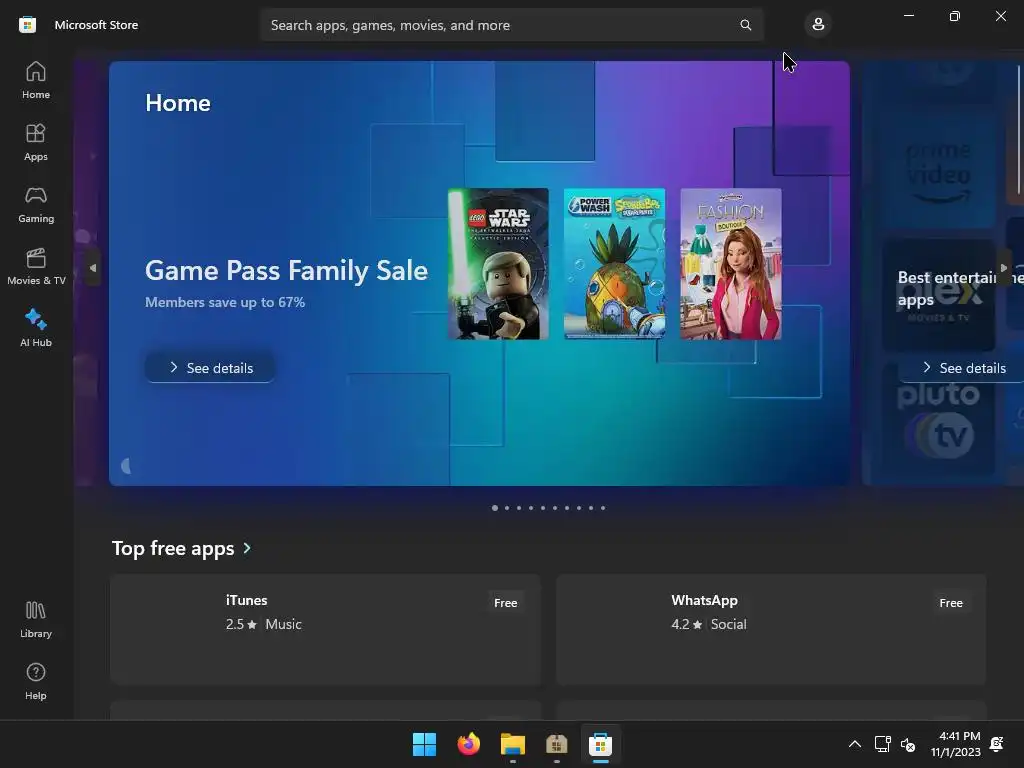Open the user account profile icon
1024x768 pixels.
tap(818, 25)
